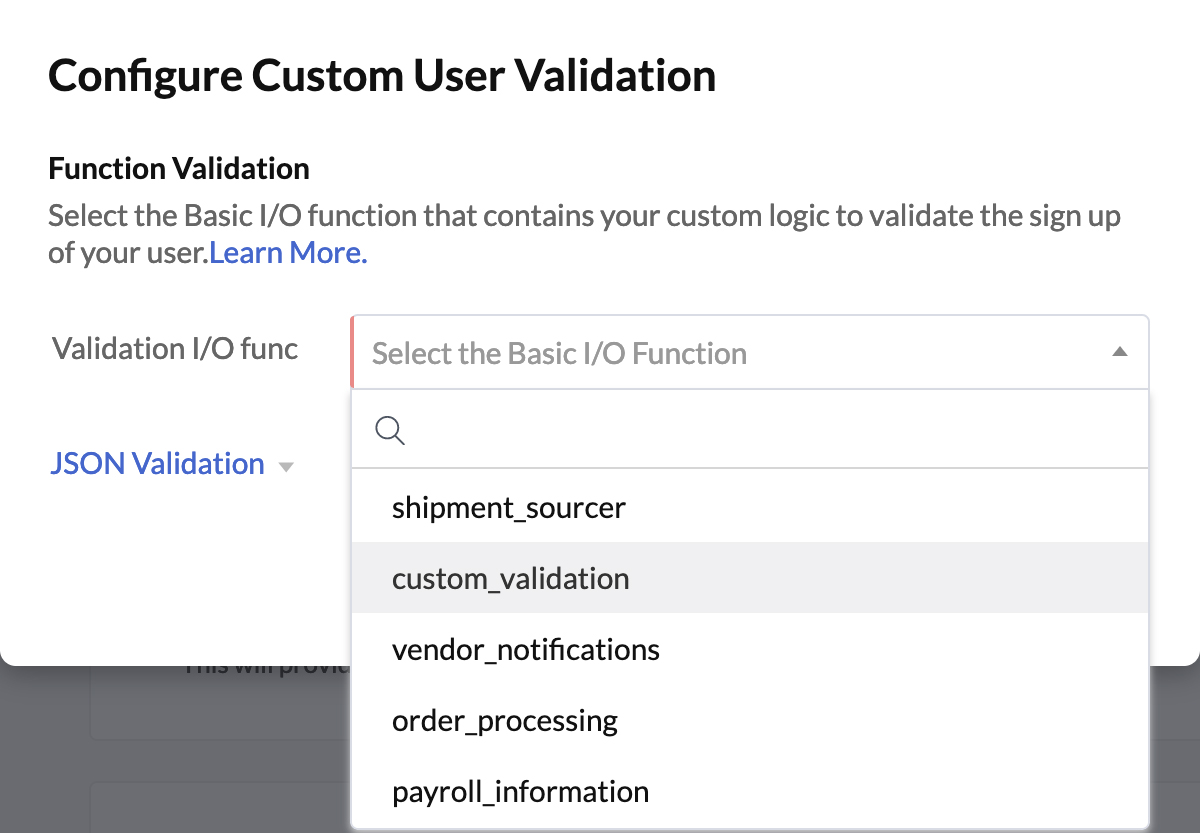
Task: Click the description text under Function Validation
Action: point(583,233)
